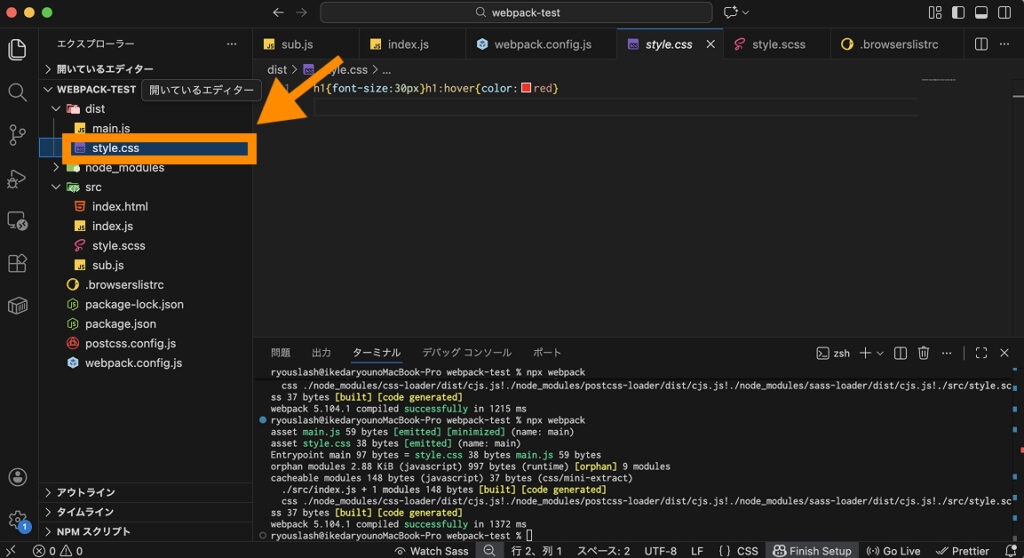Open the Source Control view
The image size is (1024, 558).
tap(17, 135)
